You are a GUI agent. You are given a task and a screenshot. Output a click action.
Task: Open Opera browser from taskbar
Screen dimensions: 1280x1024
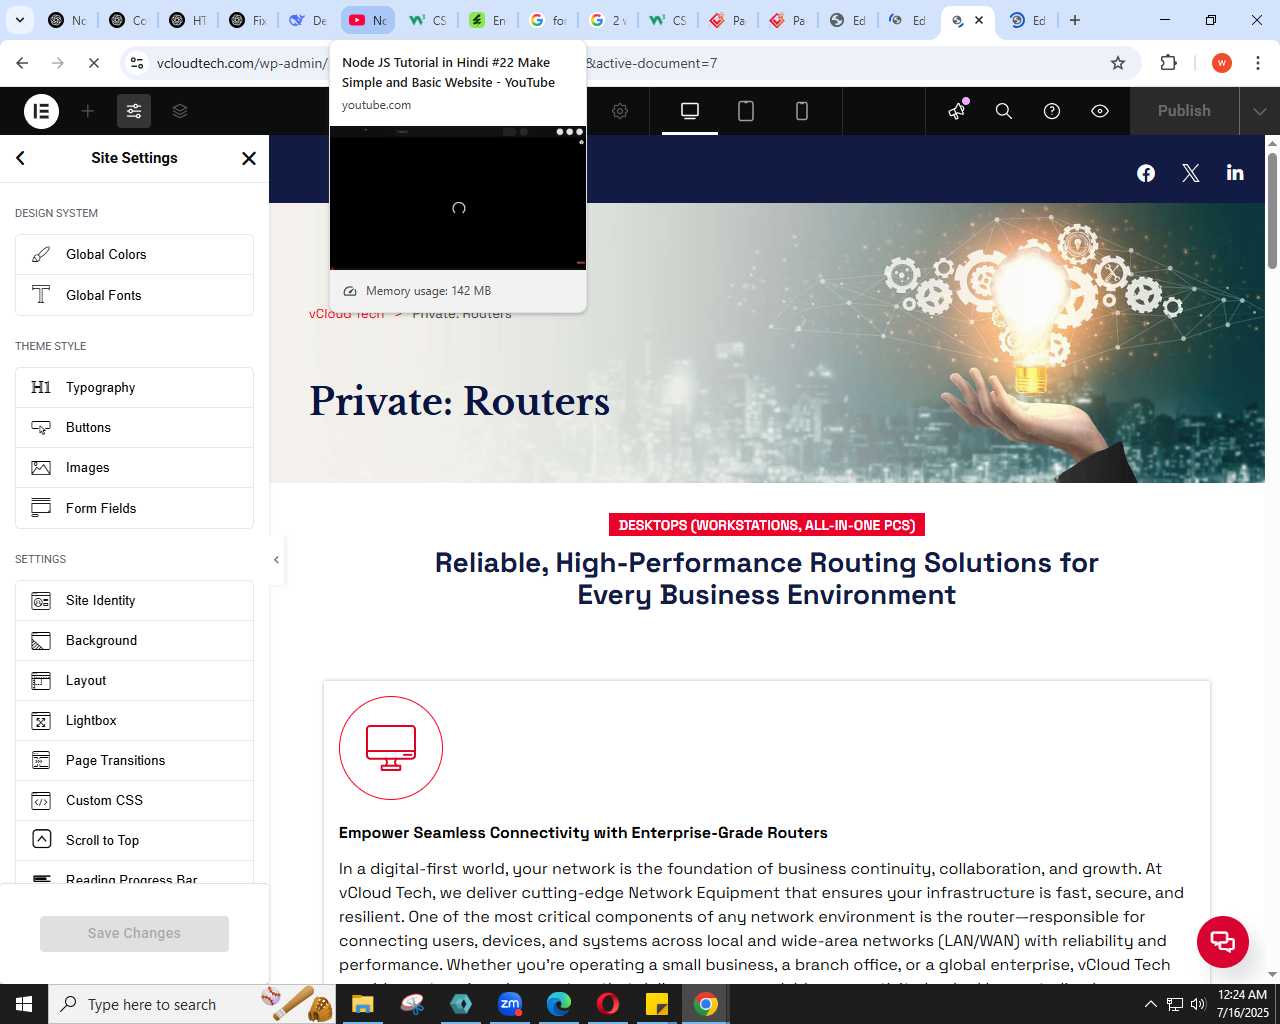[x=608, y=1004]
